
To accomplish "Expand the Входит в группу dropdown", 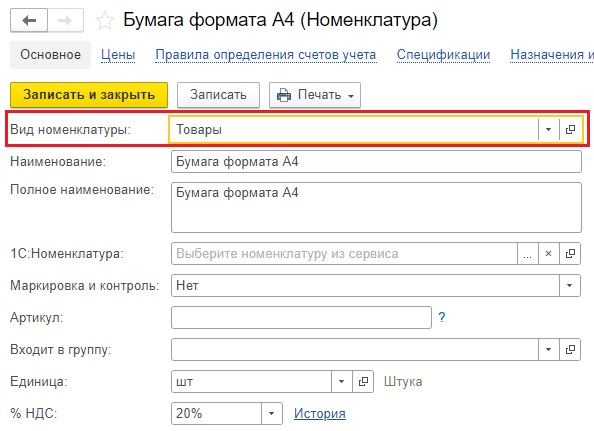I will 549,350.
